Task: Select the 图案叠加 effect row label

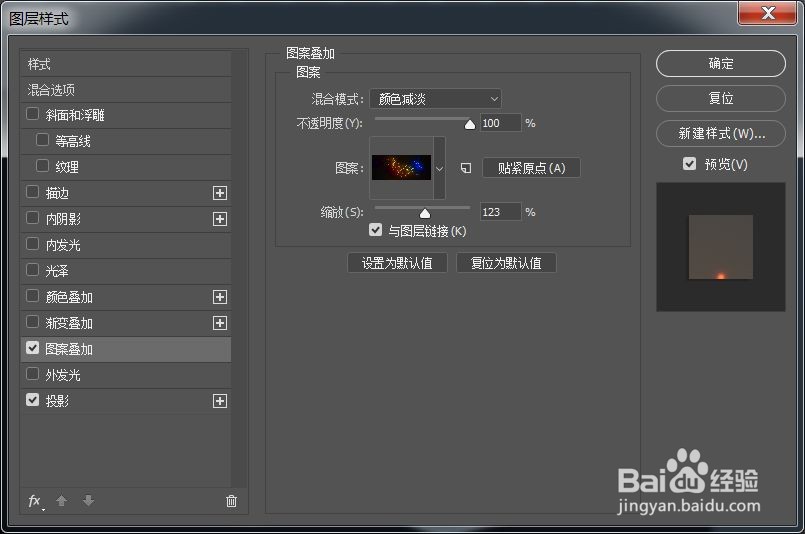Action: tap(69, 349)
